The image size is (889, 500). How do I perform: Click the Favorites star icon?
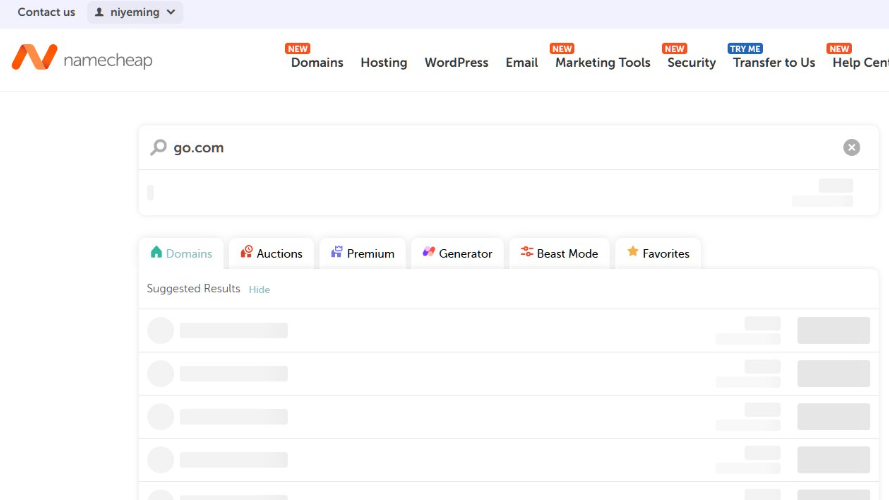pyautogui.click(x=633, y=251)
